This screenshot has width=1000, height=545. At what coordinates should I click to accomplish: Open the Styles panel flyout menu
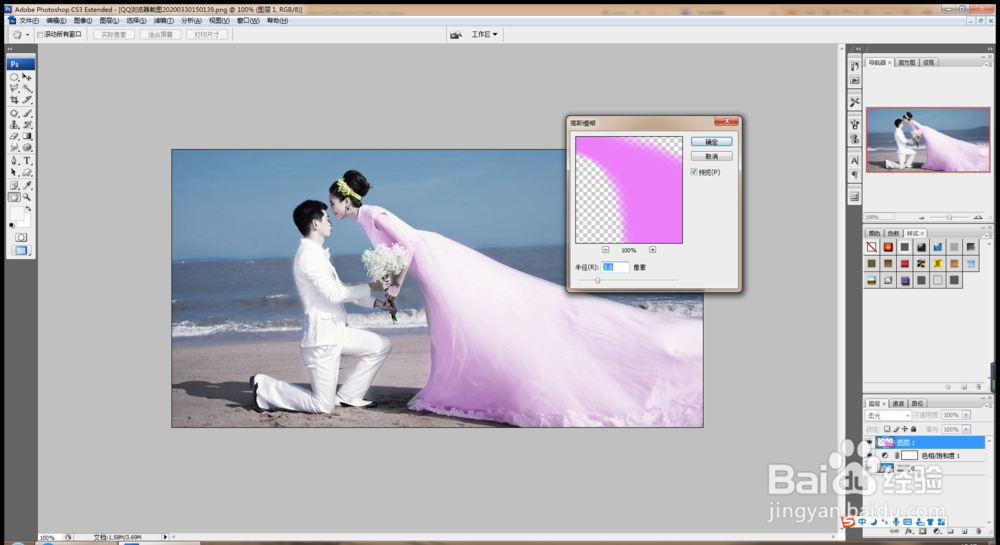[x=988, y=235]
